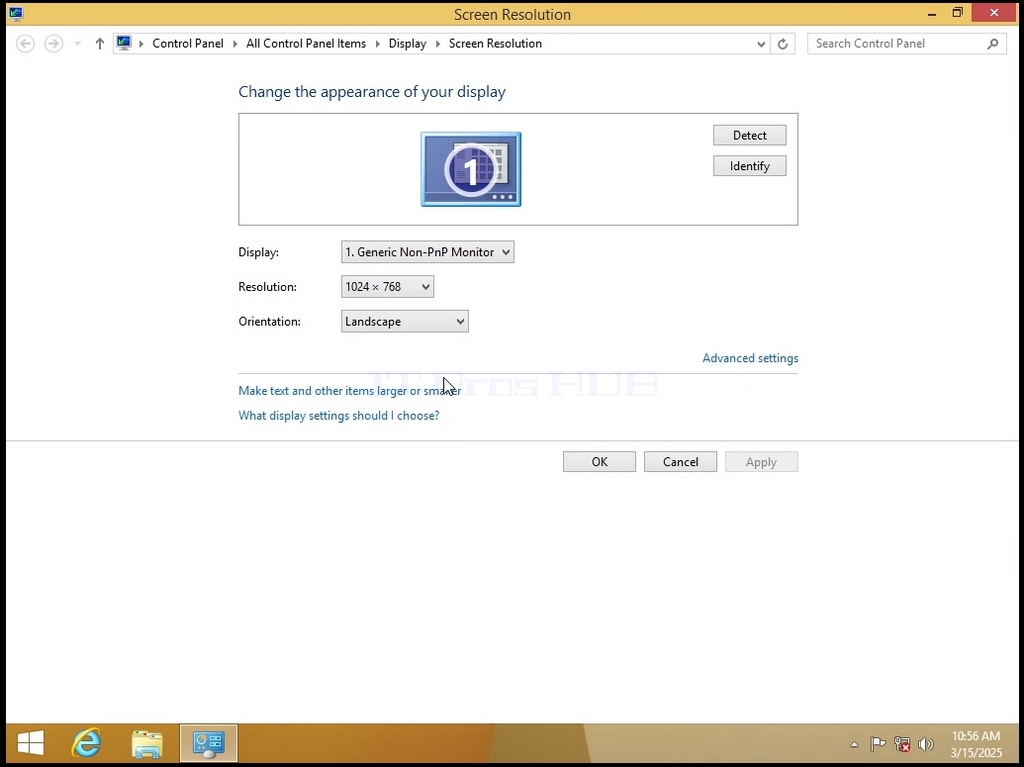This screenshot has width=1024, height=767.
Task: Open Make text and other items larger link
Action: click(x=349, y=391)
